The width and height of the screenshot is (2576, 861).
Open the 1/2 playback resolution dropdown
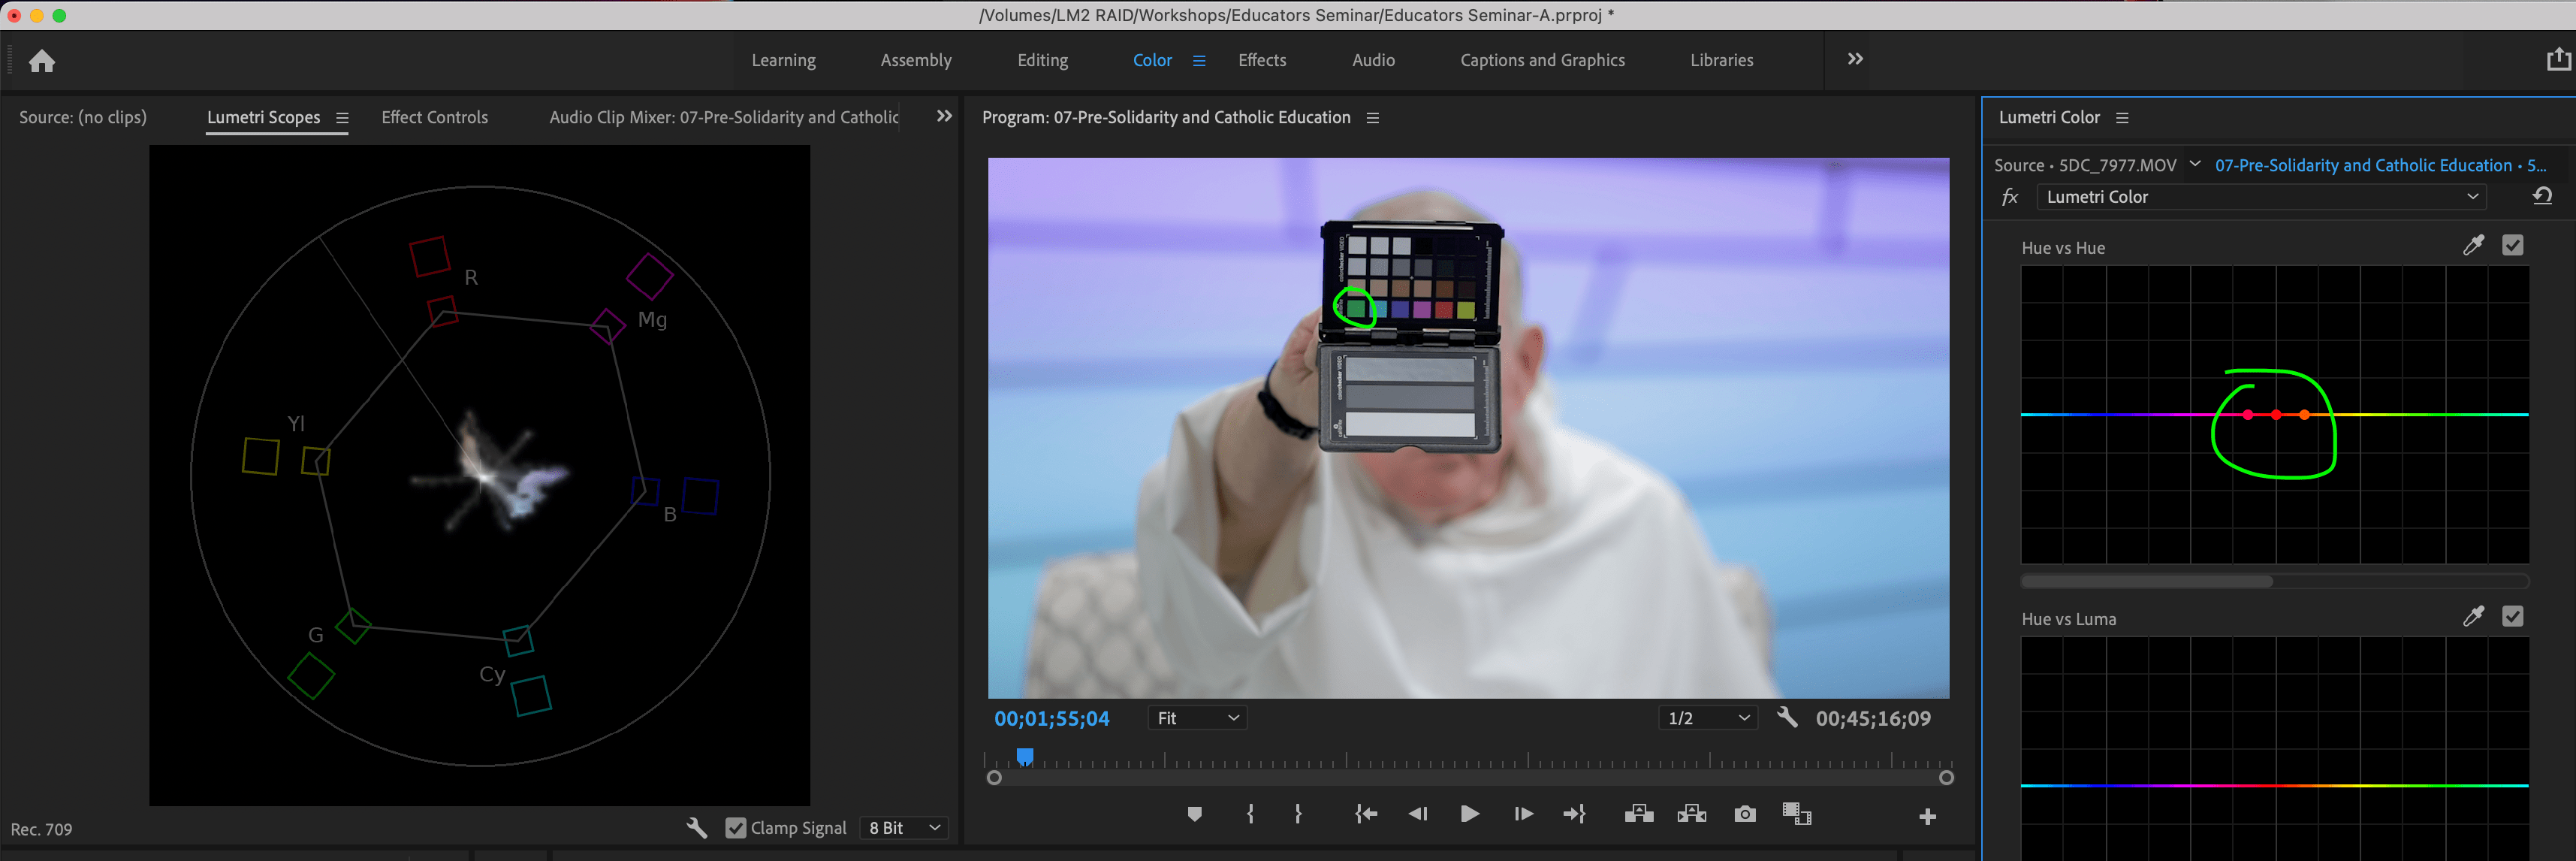coord(1706,717)
